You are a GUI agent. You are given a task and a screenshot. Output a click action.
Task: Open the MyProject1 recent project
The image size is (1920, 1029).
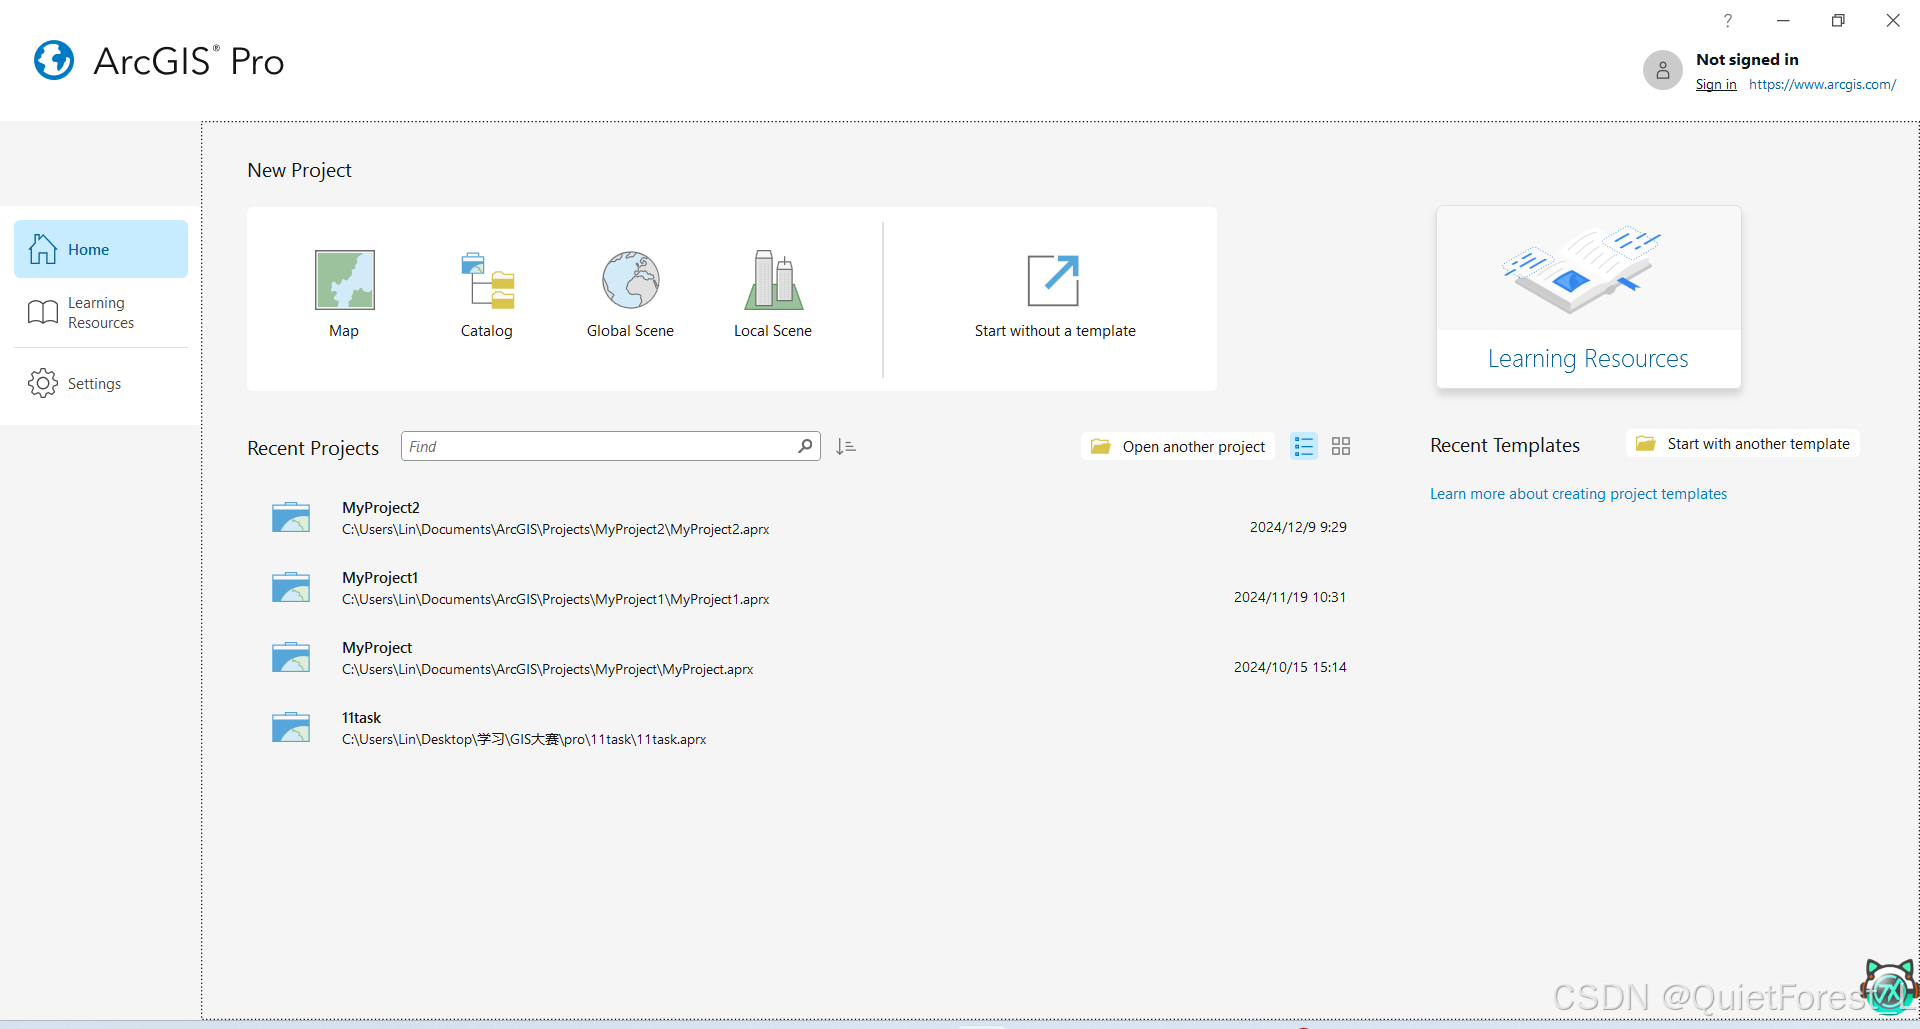coord(808,588)
